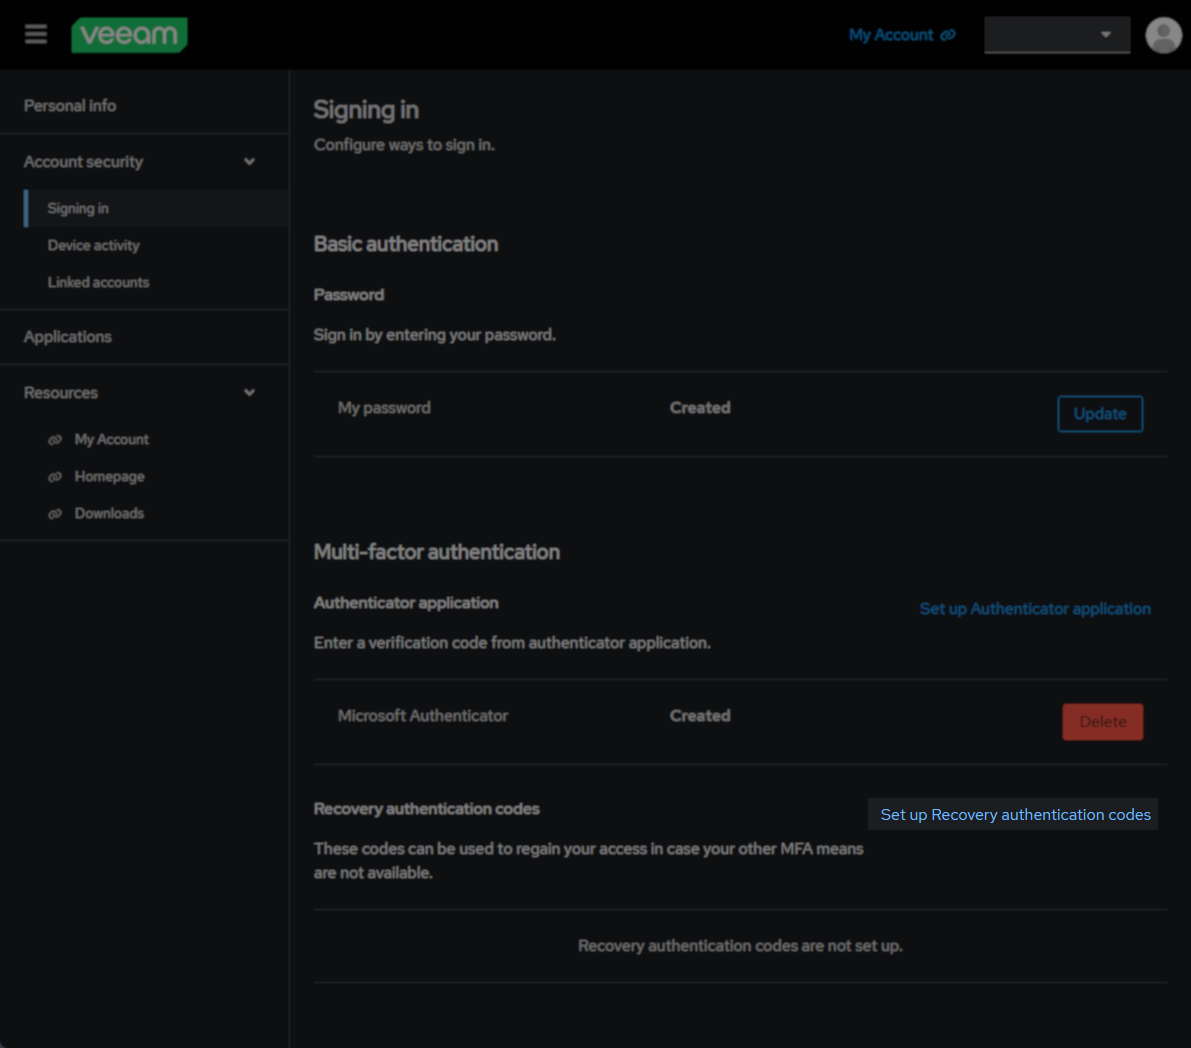Click the 'Multi-factor authentication' heading
Viewport: 1191px width, 1048px height.
[x=437, y=552]
